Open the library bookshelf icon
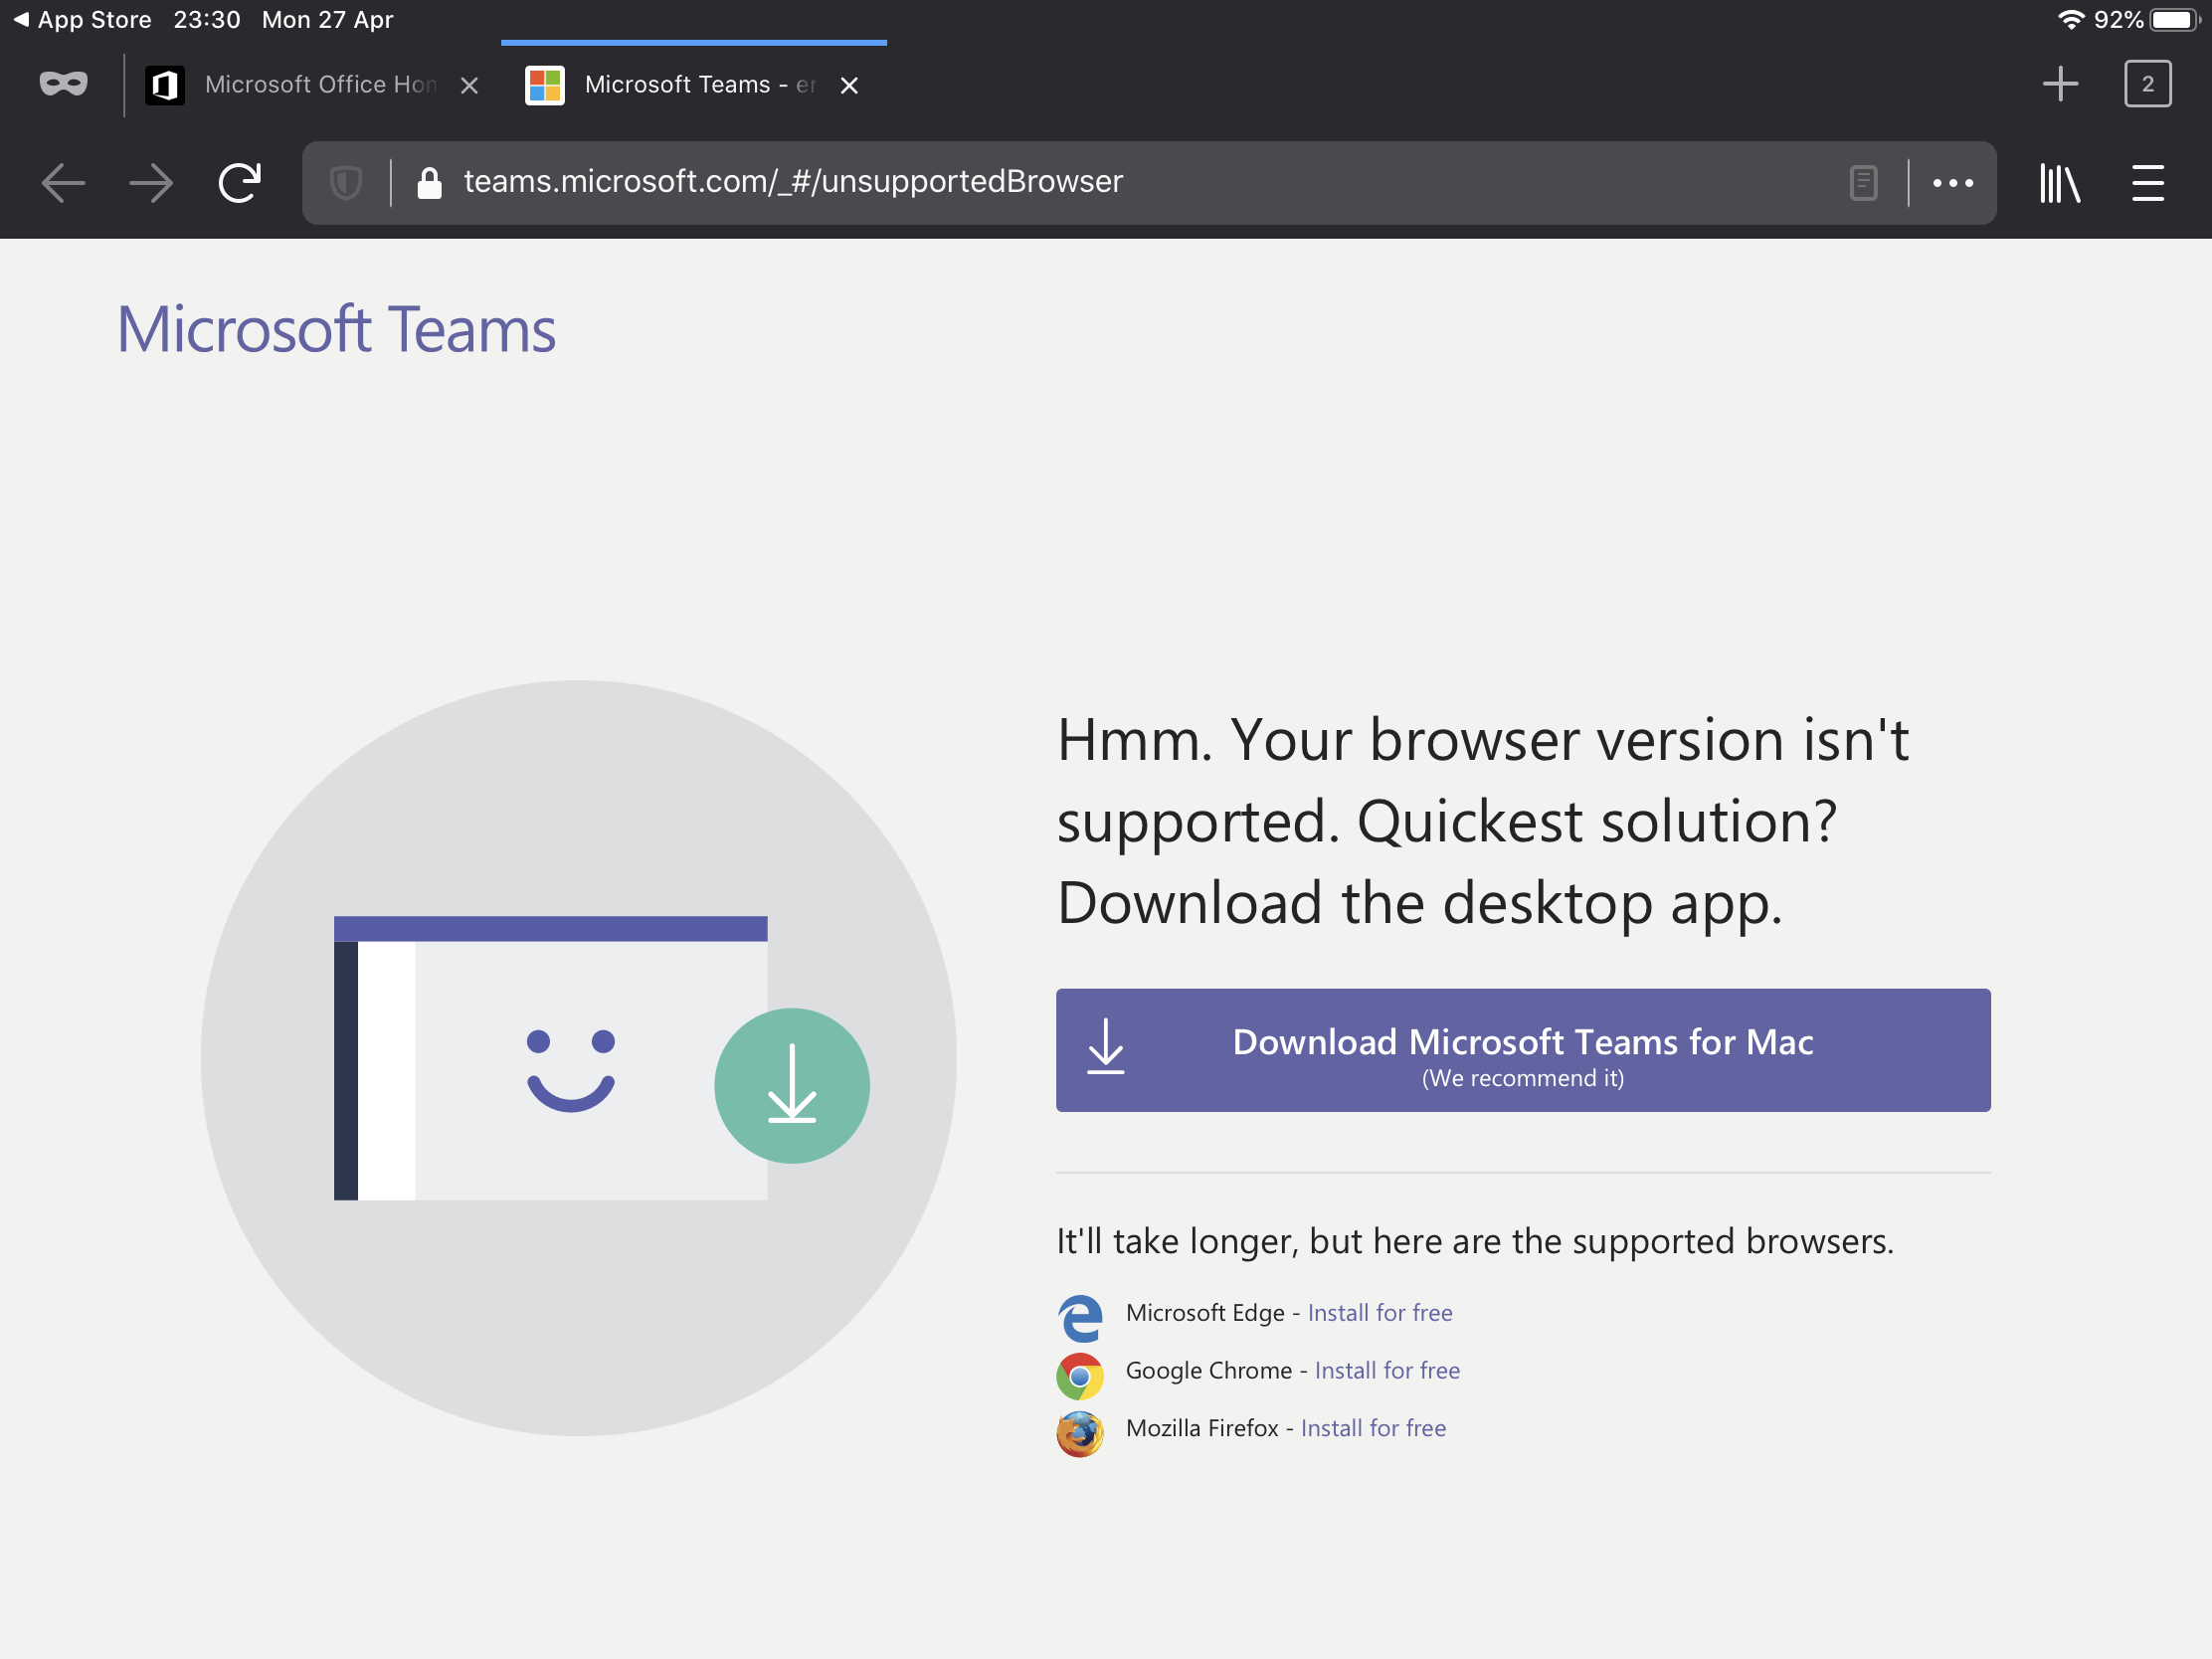 coord(2060,183)
